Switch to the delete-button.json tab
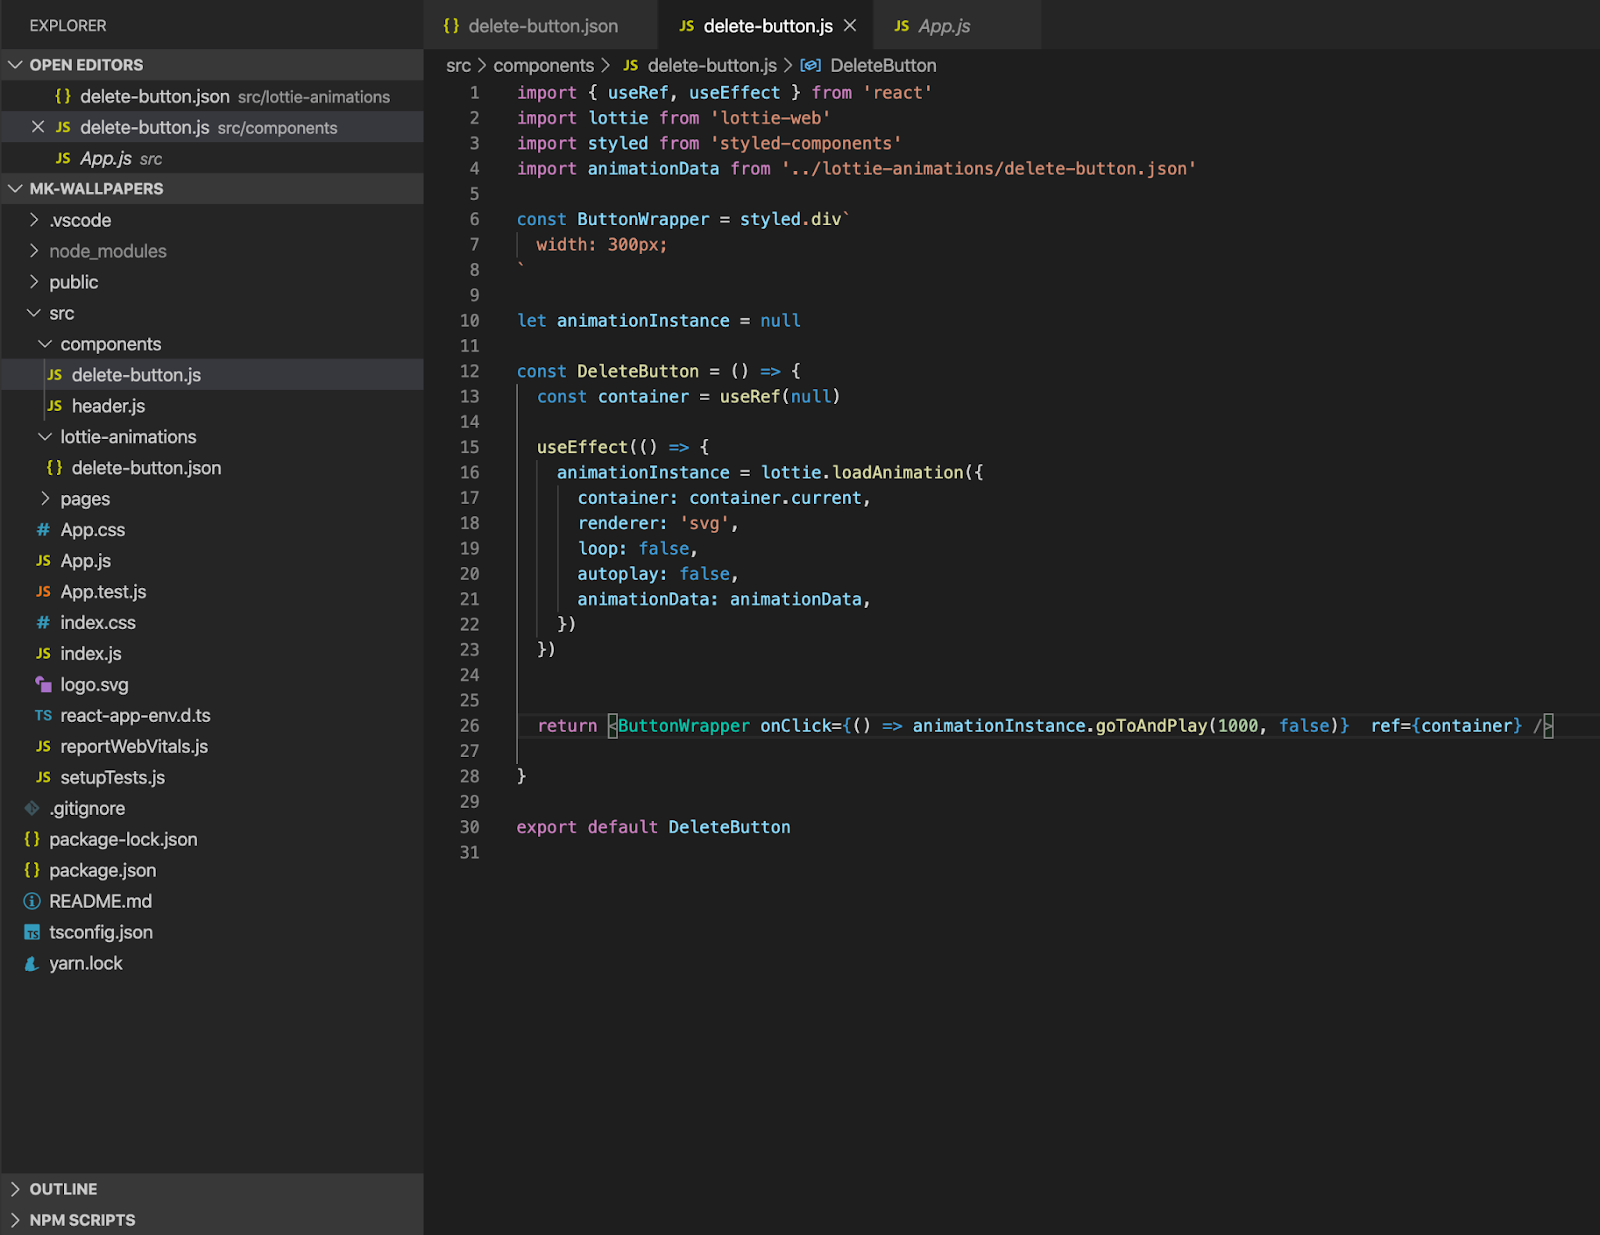Screen dimensions: 1600x1235 [545, 25]
